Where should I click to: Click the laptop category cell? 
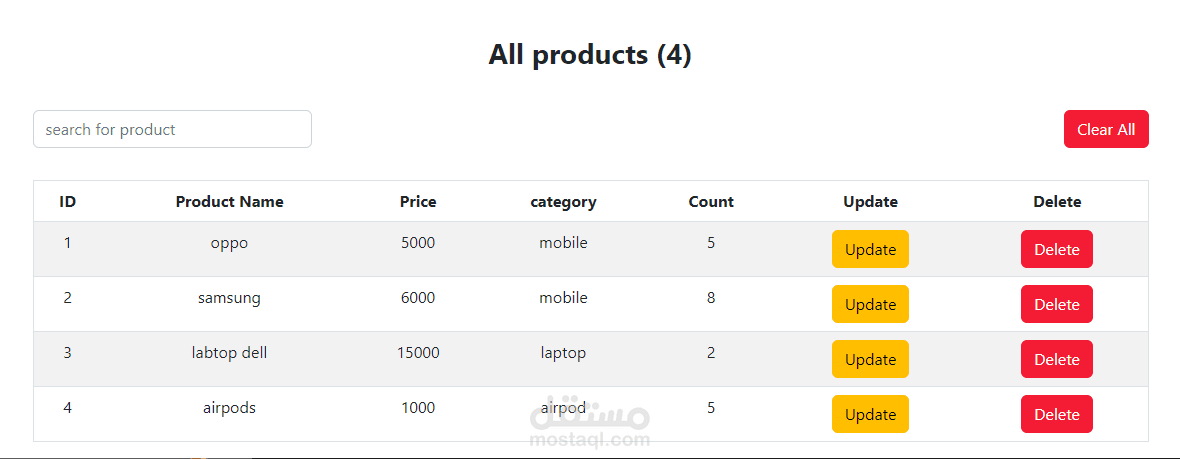pos(563,353)
